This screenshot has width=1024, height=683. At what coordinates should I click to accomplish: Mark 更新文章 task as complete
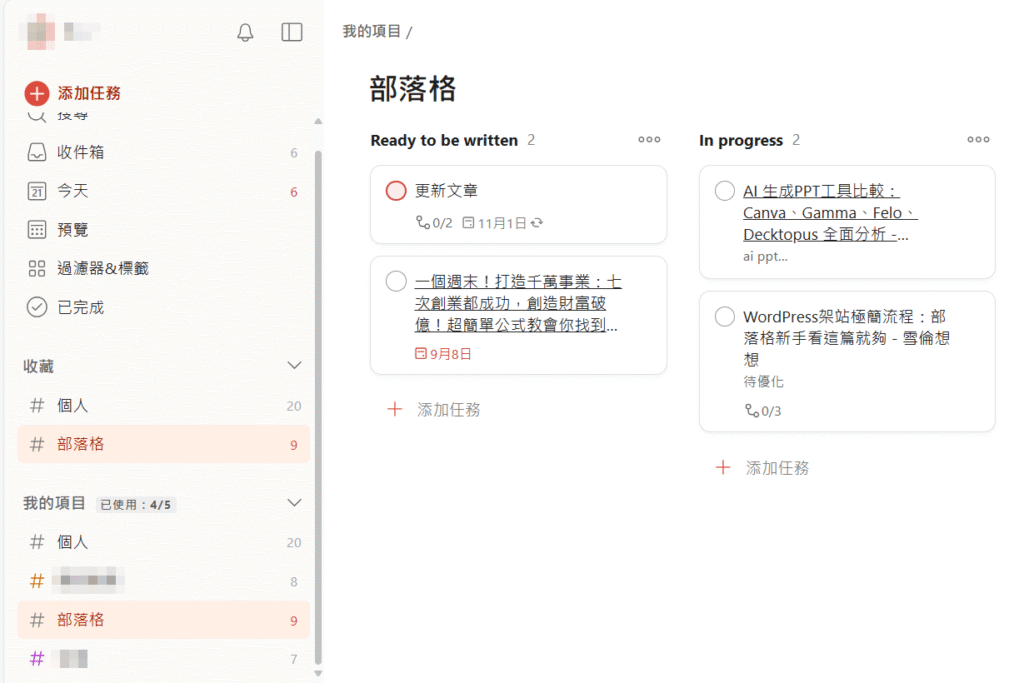[x=396, y=191]
